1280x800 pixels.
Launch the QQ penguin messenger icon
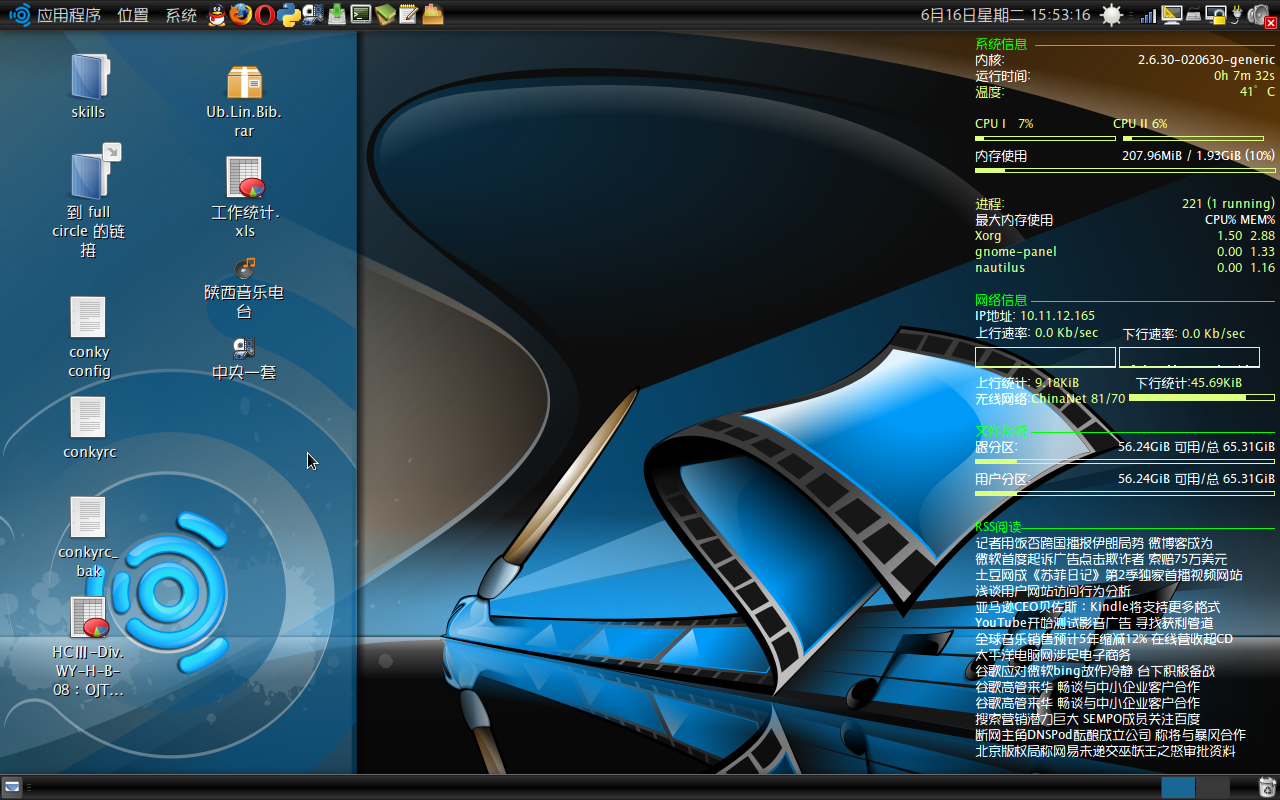point(217,15)
